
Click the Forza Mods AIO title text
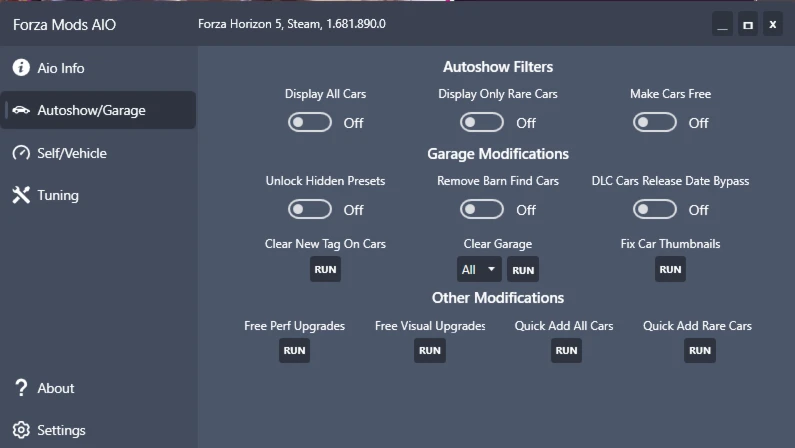coord(64,25)
